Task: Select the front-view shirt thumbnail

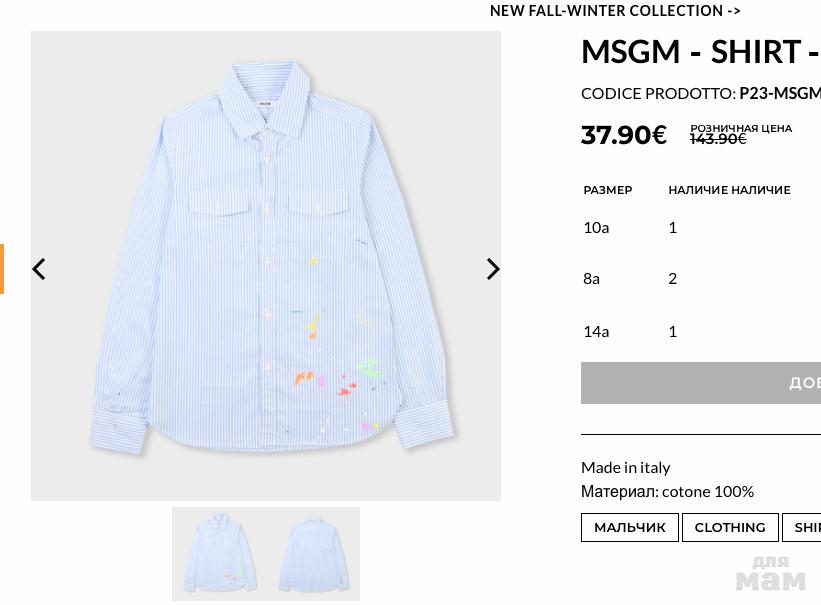Action: click(220, 553)
